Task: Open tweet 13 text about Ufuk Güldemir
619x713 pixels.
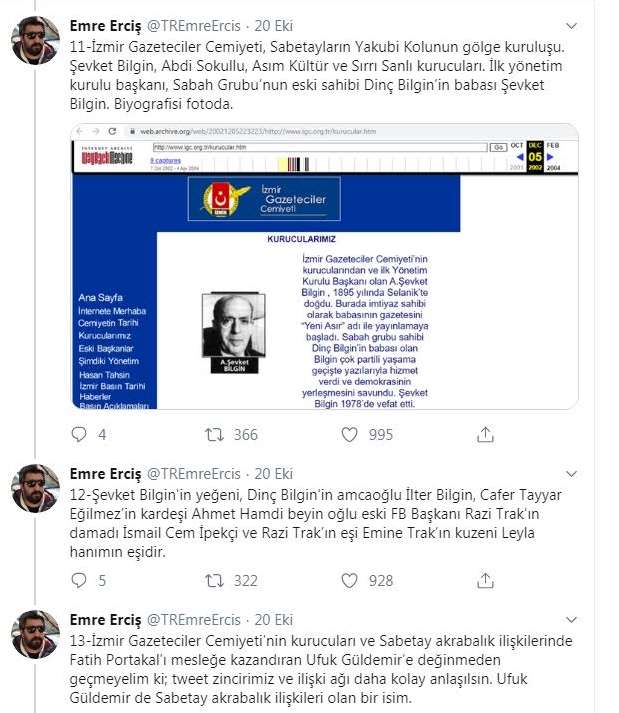Action: tap(321, 669)
